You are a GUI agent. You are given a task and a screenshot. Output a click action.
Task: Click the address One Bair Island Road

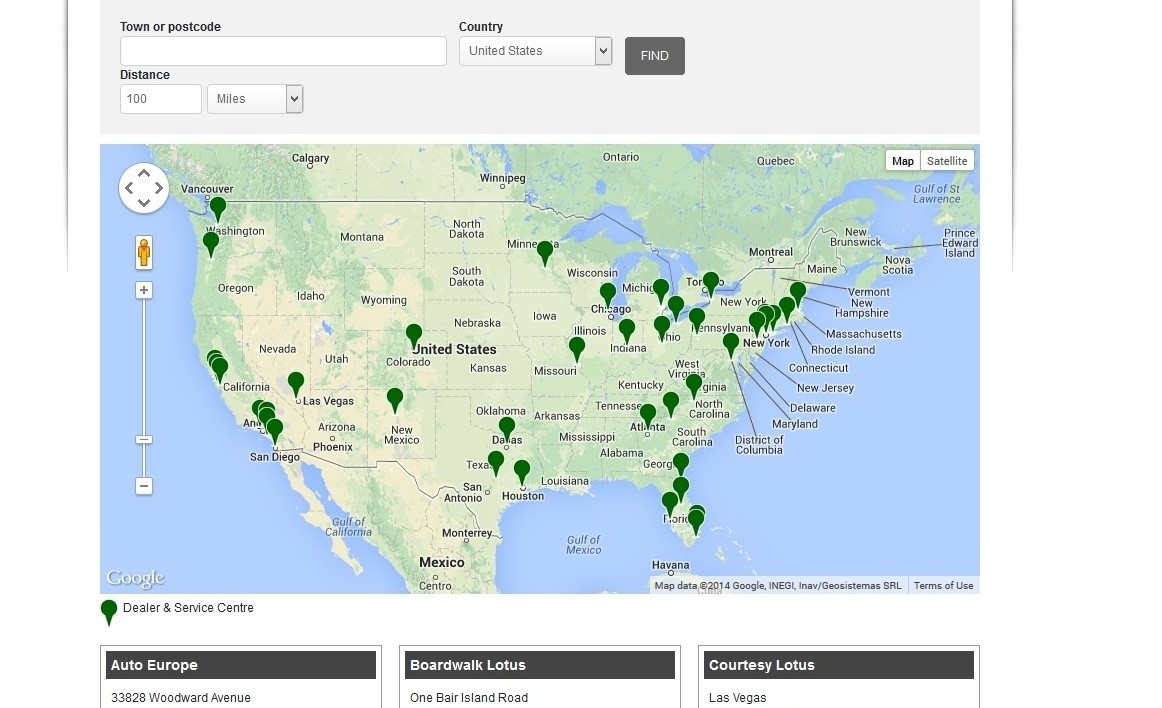click(469, 698)
